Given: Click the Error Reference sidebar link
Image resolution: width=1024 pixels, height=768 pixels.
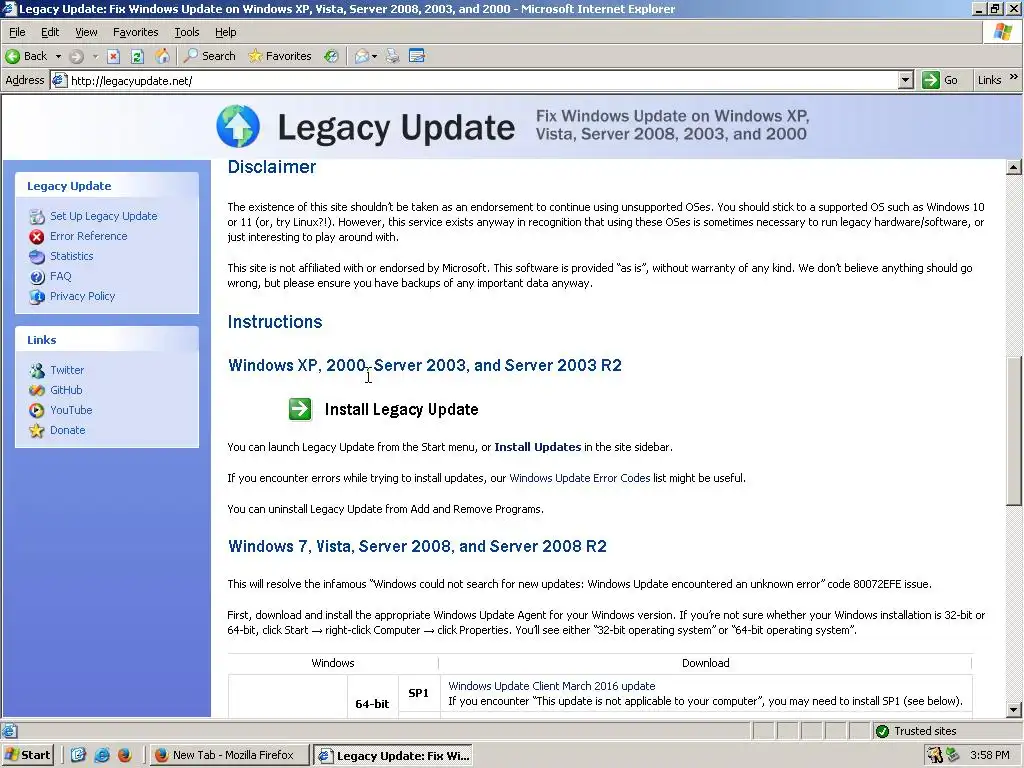Looking at the screenshot, I should click(x=89, y=236).
